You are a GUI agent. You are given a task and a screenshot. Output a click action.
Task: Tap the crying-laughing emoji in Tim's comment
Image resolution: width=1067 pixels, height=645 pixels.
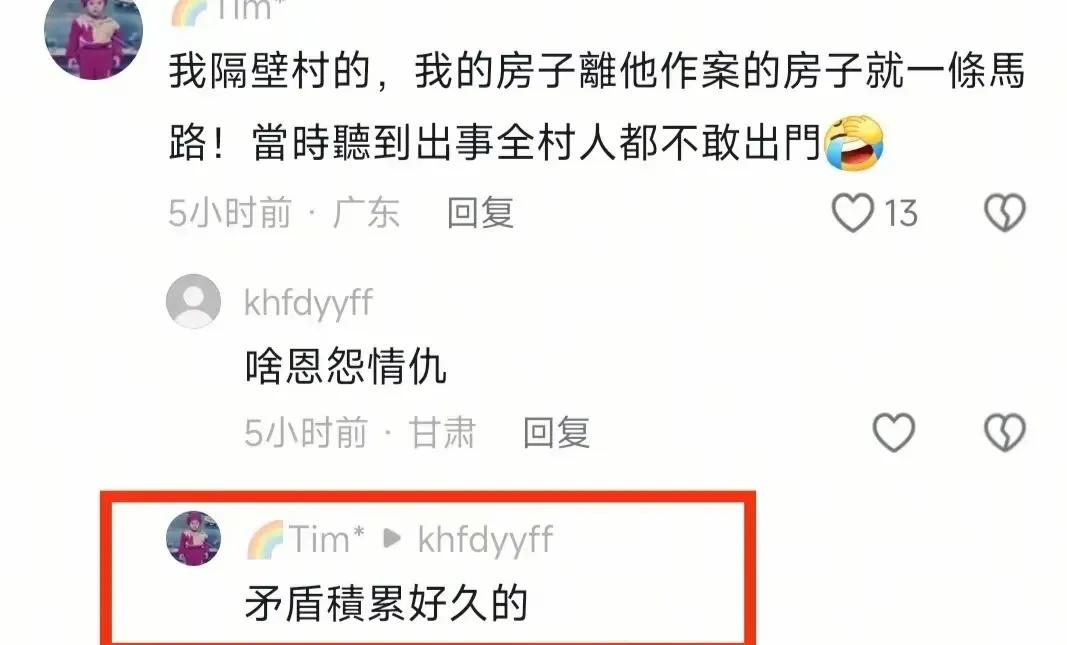(853, 143)
